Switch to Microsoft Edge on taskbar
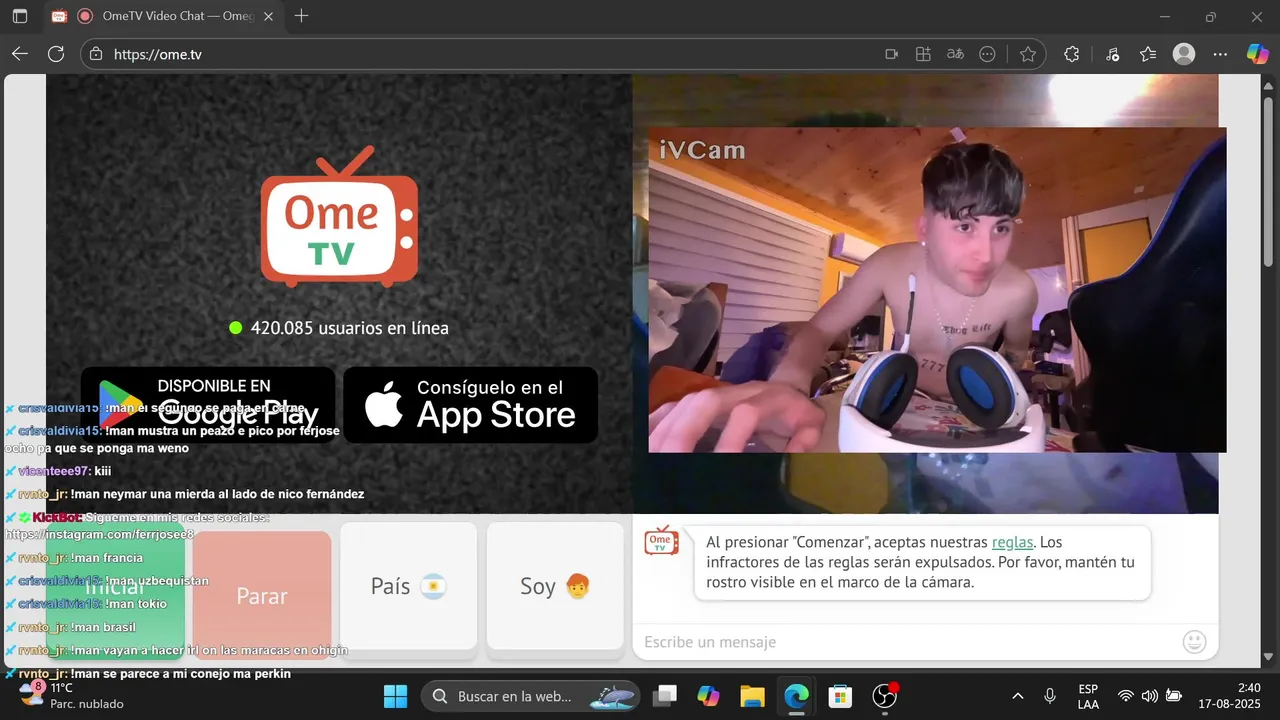This screenshot has width=1280, height=720. pyautogui.click(x=796, y=696)
